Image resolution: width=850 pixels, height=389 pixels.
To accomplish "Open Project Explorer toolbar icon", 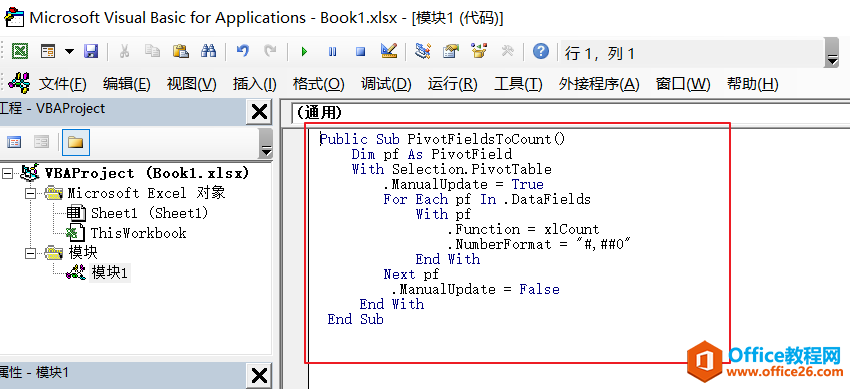I will point(423,51).
